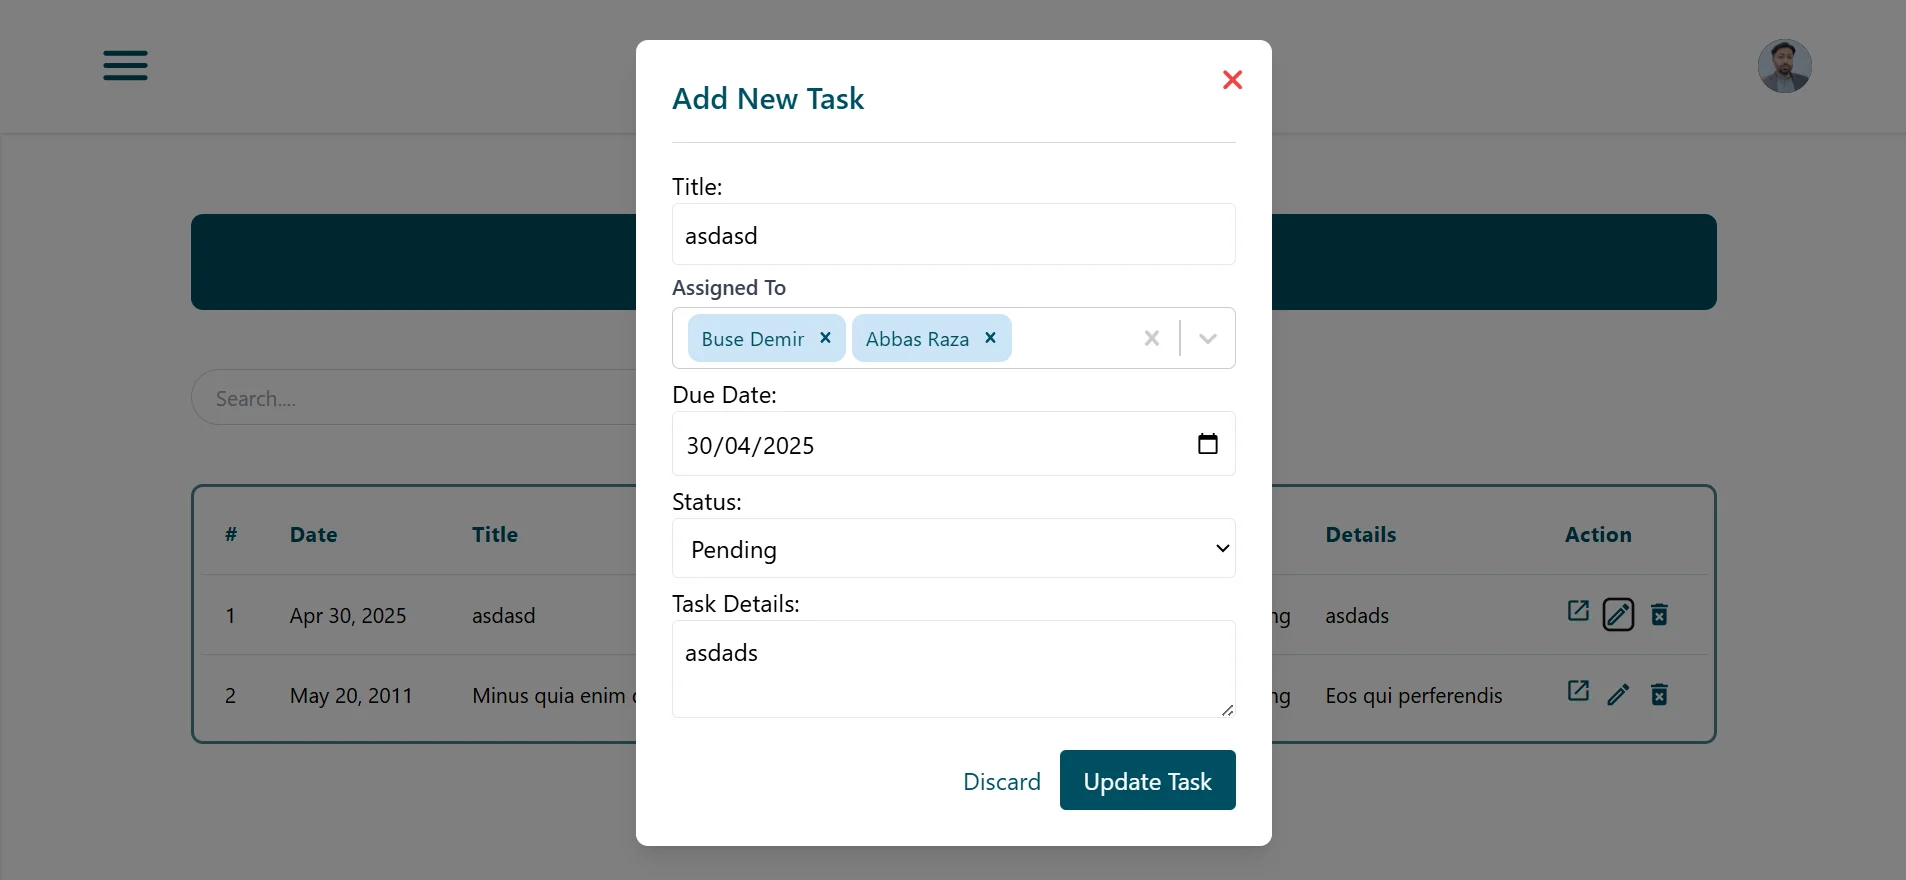Click the user profile avatar
Viewport: 1906px width, 880px height.
1784,67
